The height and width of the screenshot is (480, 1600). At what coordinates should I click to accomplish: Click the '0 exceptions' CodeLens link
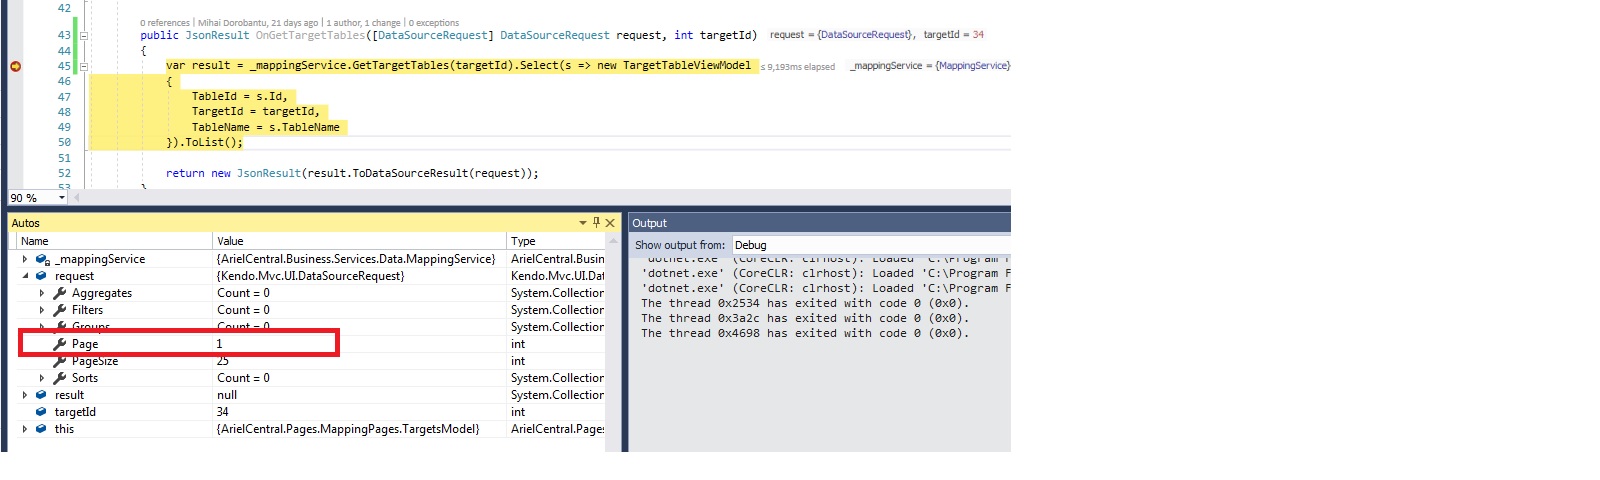click(434, 22)
